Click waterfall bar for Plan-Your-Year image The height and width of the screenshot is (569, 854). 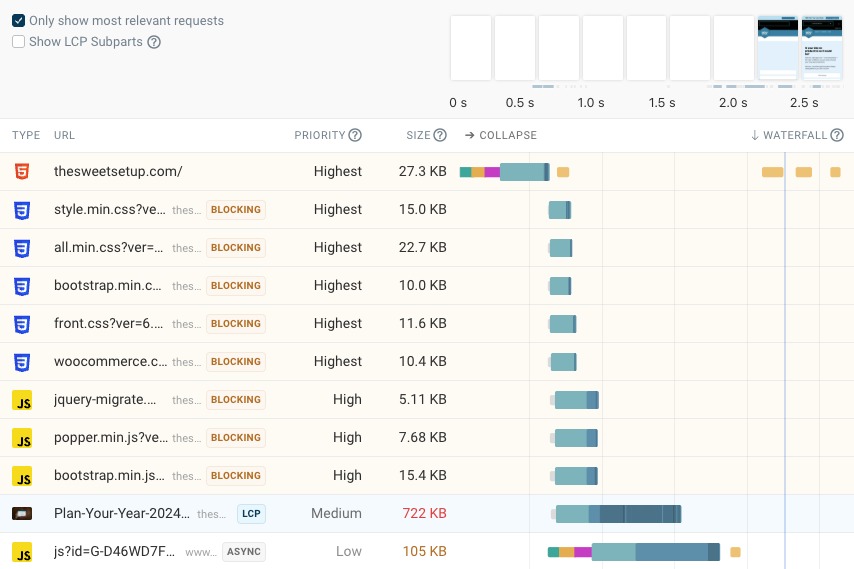[618, 514]
